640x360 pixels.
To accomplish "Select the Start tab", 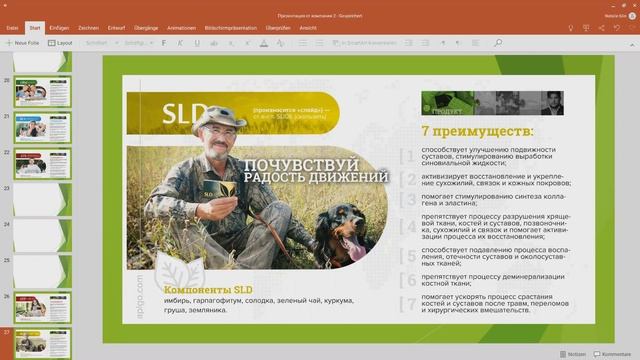I will [35, 28].
